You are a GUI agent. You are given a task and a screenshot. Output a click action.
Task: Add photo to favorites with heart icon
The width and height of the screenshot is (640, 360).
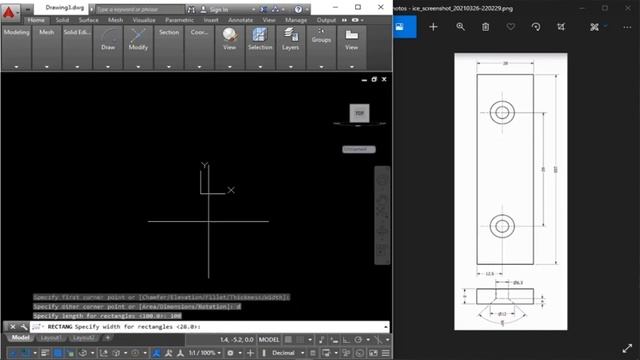click(x=511, y=27)
